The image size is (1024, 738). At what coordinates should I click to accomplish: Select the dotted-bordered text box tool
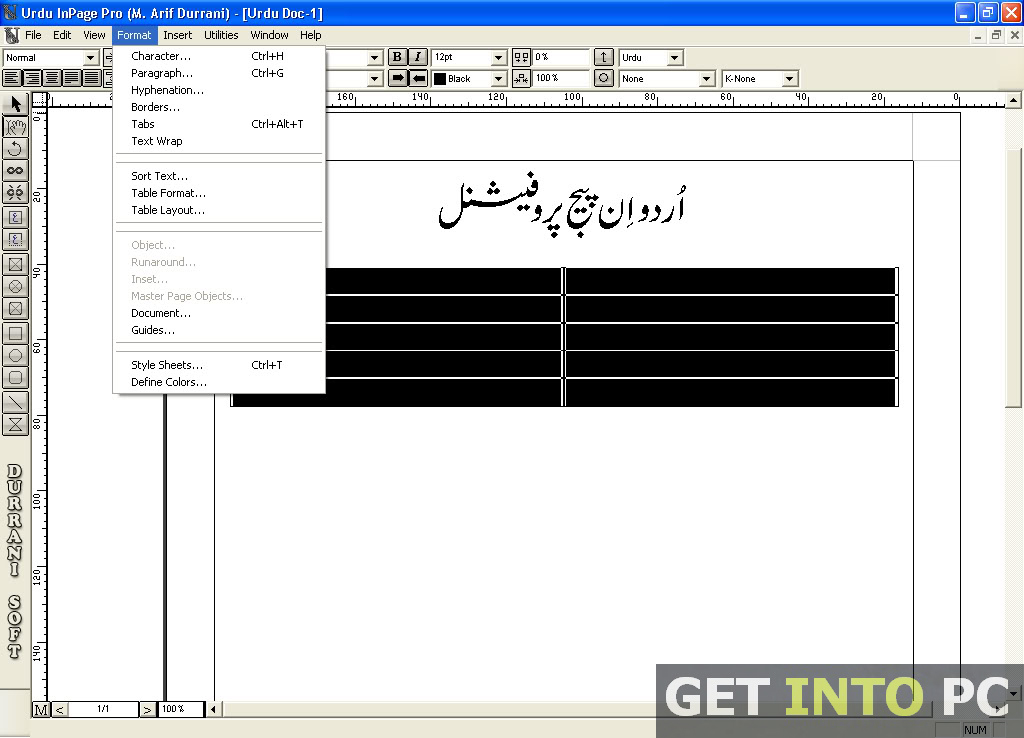pos(16,240)
